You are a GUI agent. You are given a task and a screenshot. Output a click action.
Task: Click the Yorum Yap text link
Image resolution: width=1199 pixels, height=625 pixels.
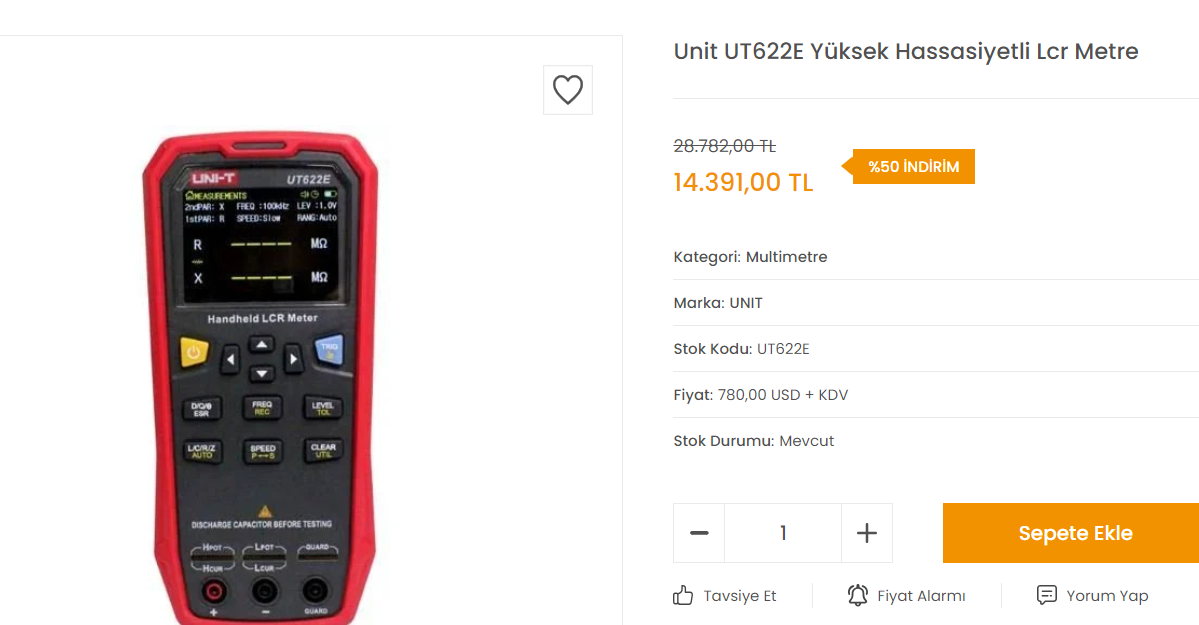coord(1107,596)
